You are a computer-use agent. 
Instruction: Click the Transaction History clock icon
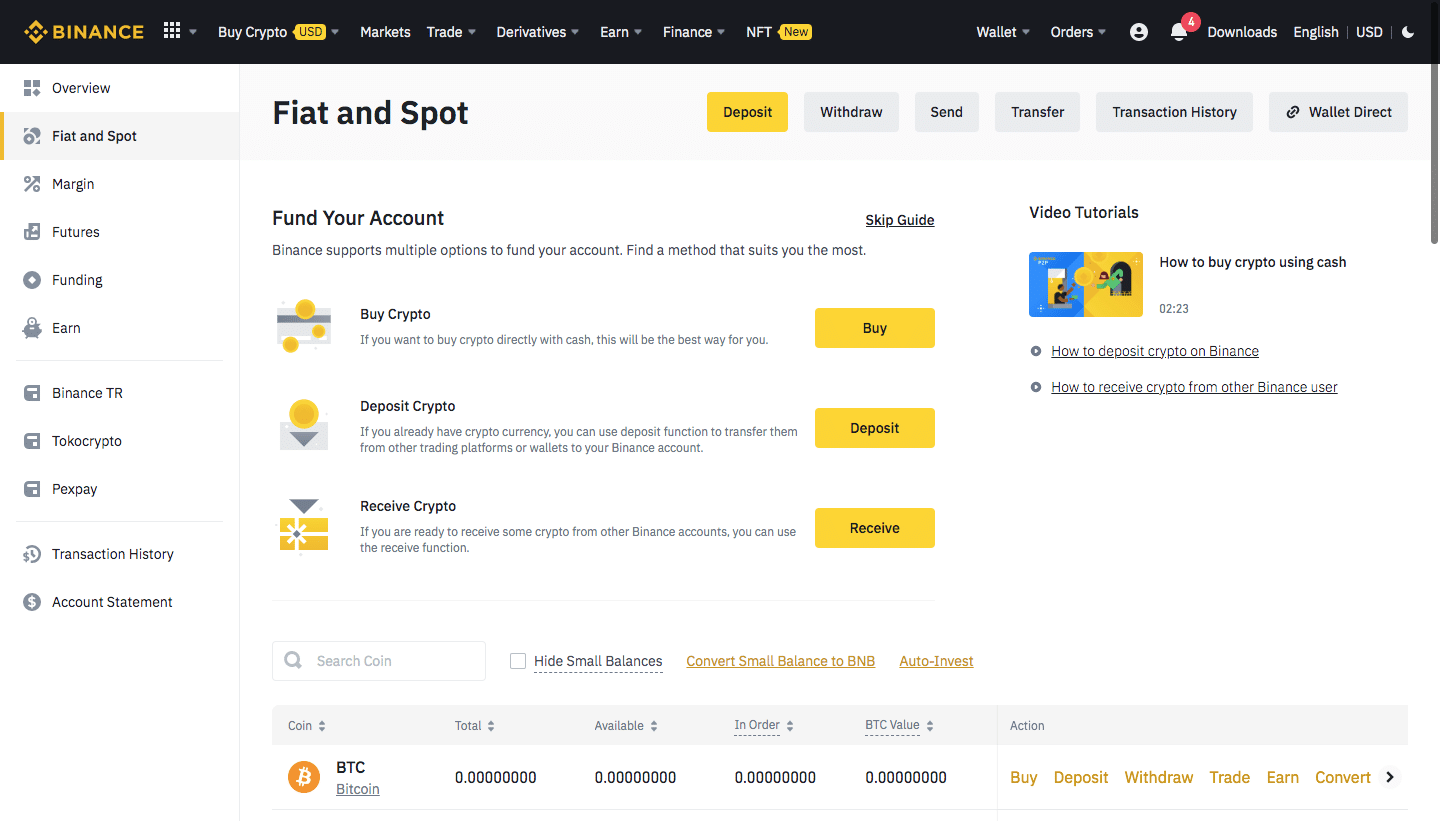(x=32, y=554)
